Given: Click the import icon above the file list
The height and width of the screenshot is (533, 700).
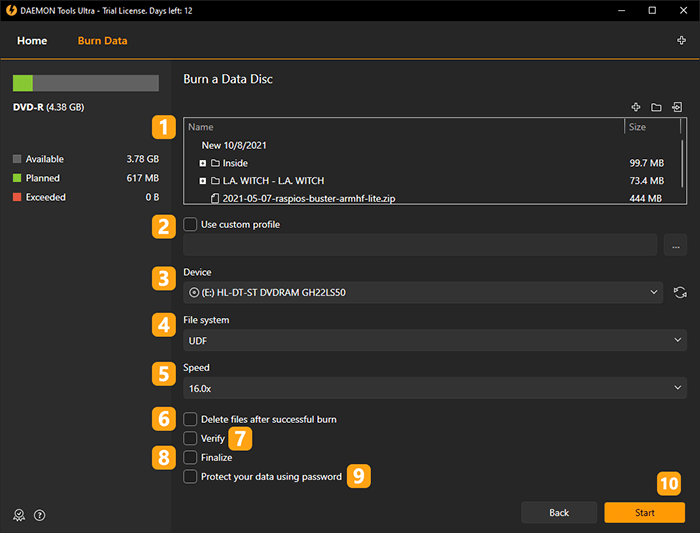Looking at the screenshot, I should [678, 107].
